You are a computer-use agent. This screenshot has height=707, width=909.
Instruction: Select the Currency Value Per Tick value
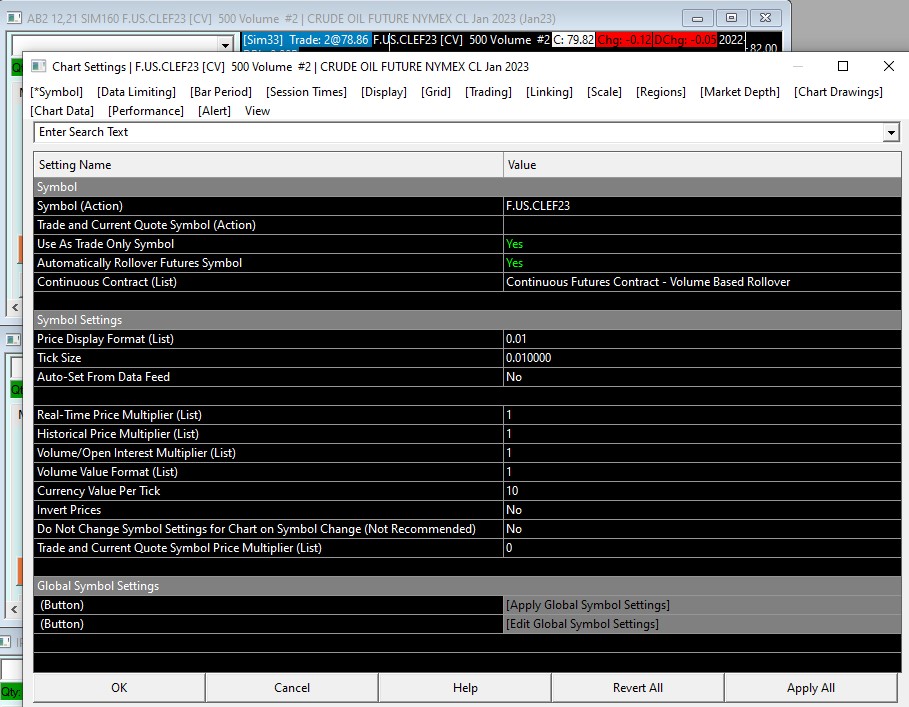click(x=512, y=491)
